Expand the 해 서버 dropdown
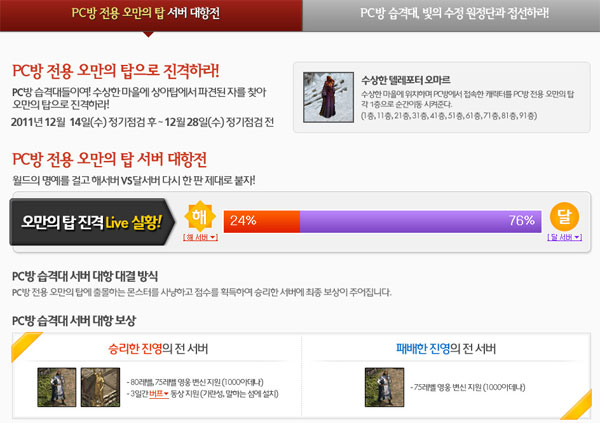This screenshot has width=600, height=423. (x=201, y=238)
